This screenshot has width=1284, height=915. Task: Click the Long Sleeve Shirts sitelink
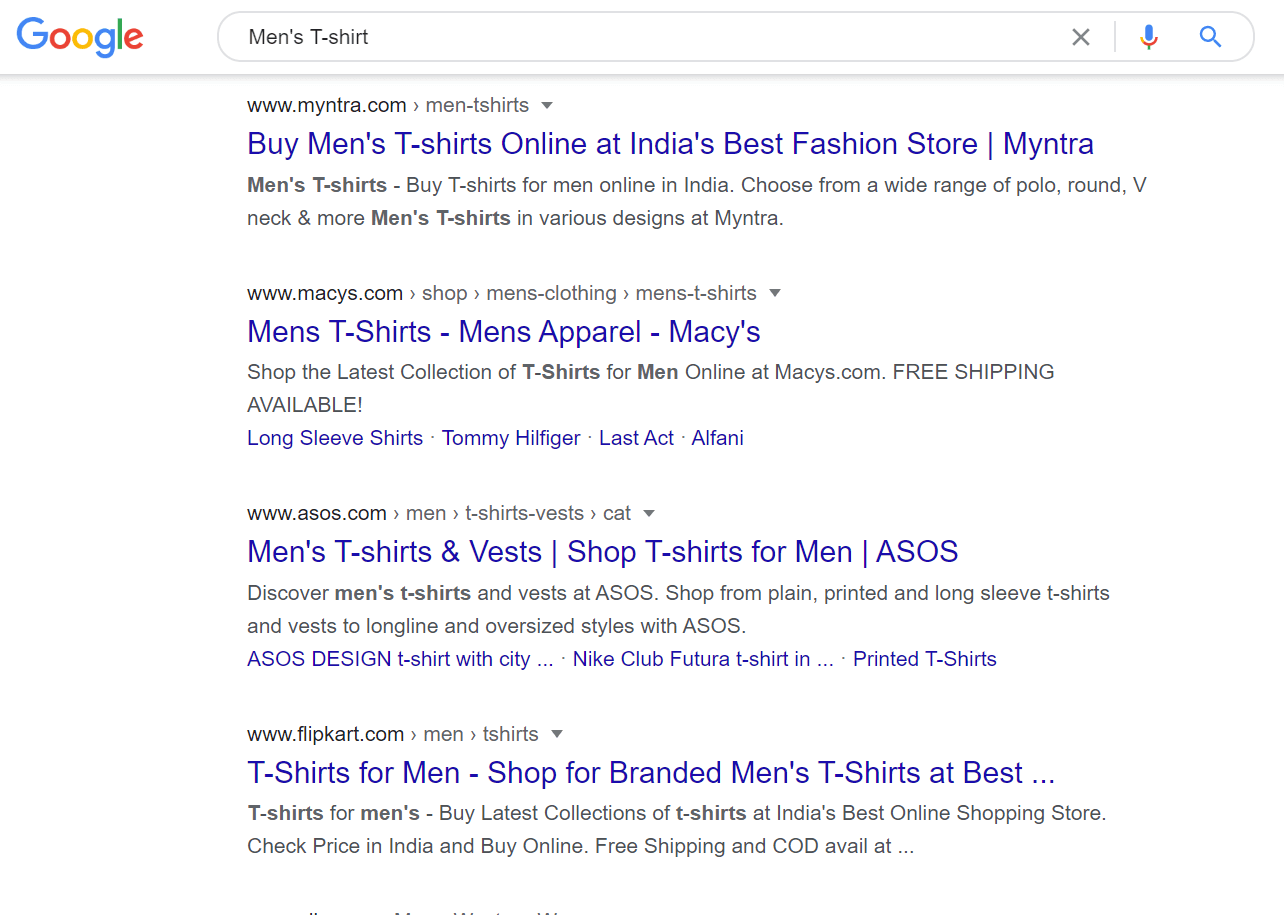coord(335,438)
